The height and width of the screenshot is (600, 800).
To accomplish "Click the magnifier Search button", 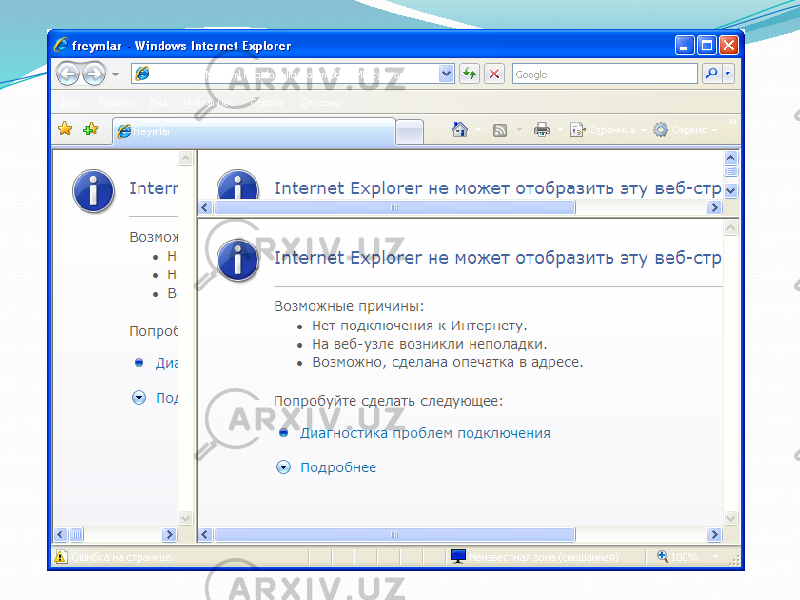I will click(711, 74).
